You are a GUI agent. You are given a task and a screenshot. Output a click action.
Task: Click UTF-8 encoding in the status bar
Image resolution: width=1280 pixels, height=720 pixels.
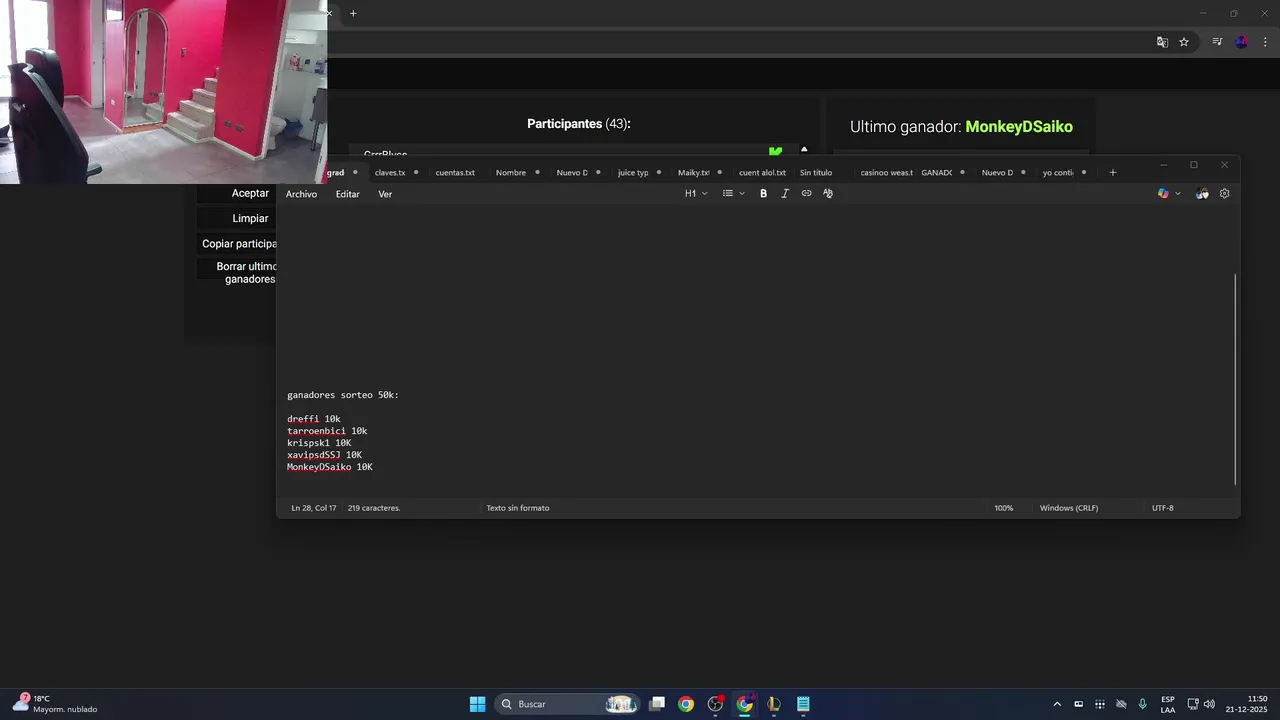[1163, 508]
